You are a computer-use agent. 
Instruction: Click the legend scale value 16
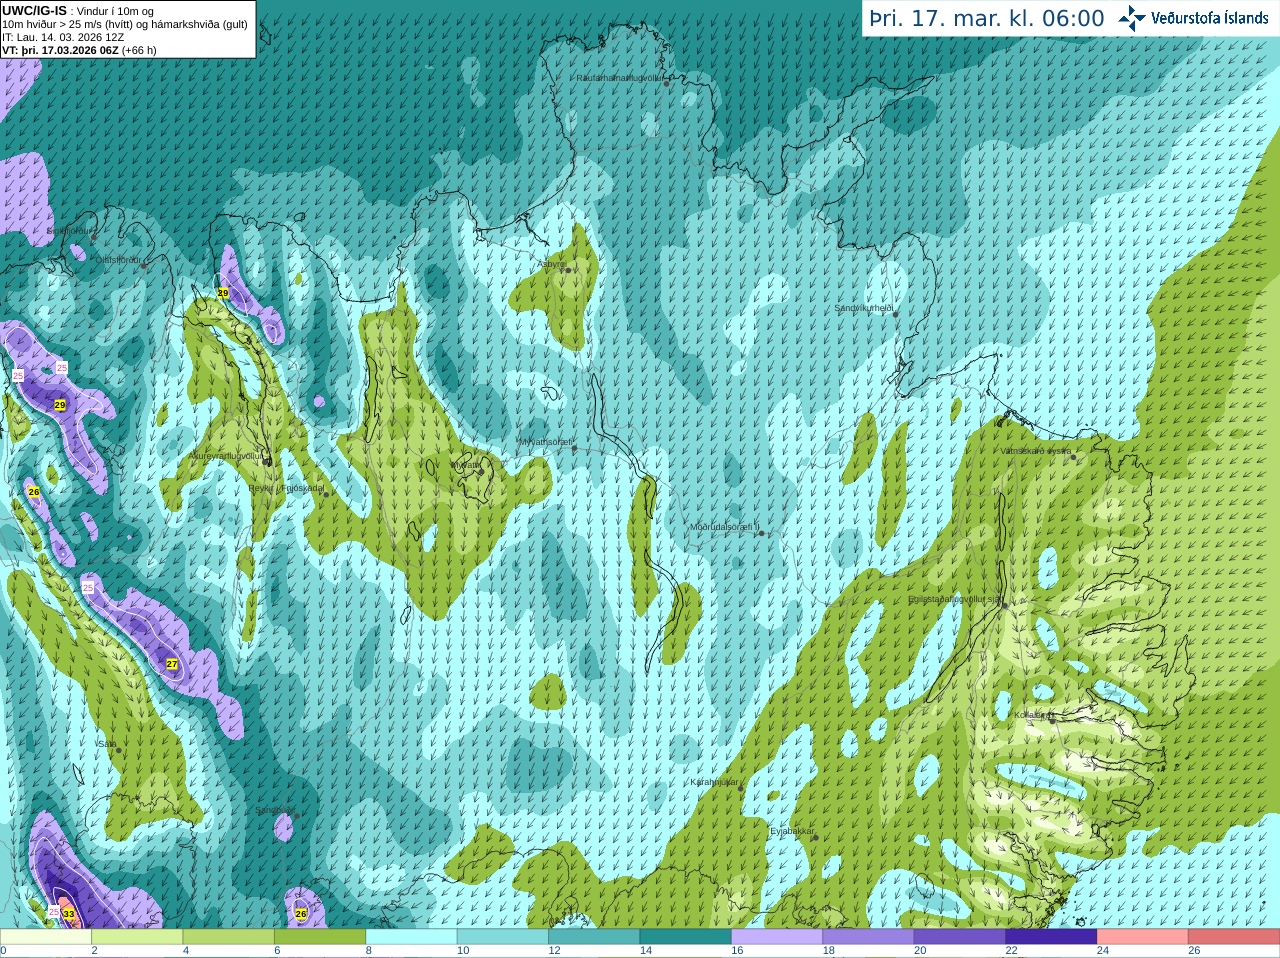point(737,951)
